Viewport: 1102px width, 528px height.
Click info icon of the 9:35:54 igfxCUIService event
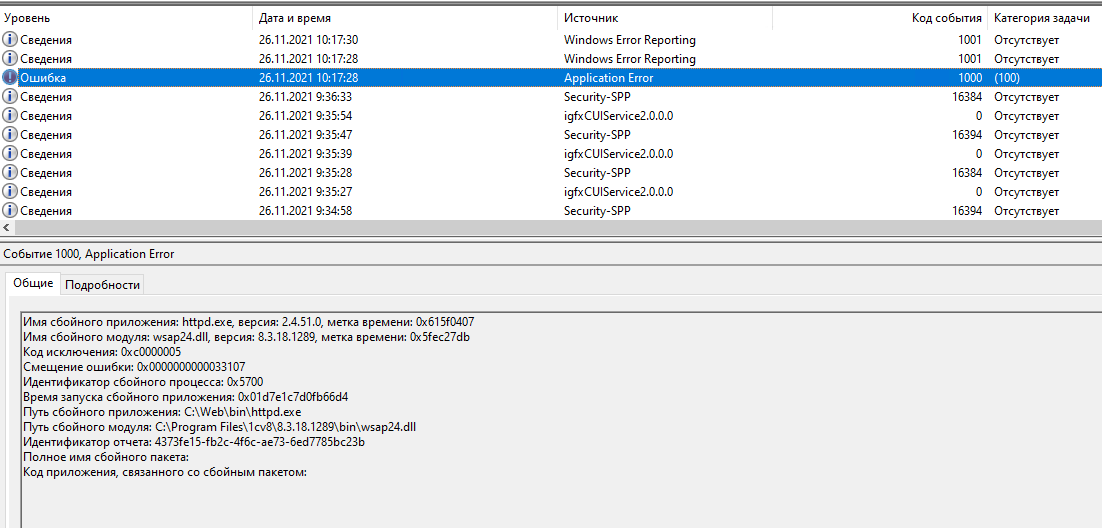pyautogui.click(x=10, y=116)
